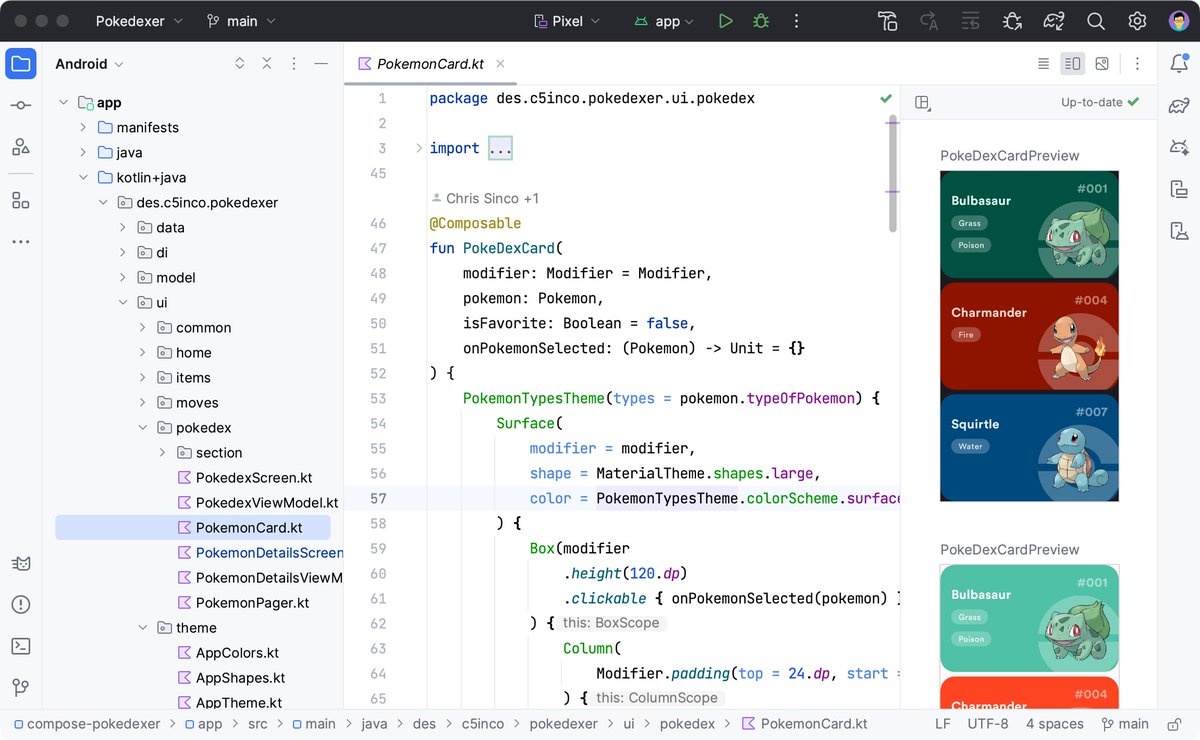Screen dimensions: 1200x740
Task: Open the Pokedexer project dropdown
Action: click(139, 21)
